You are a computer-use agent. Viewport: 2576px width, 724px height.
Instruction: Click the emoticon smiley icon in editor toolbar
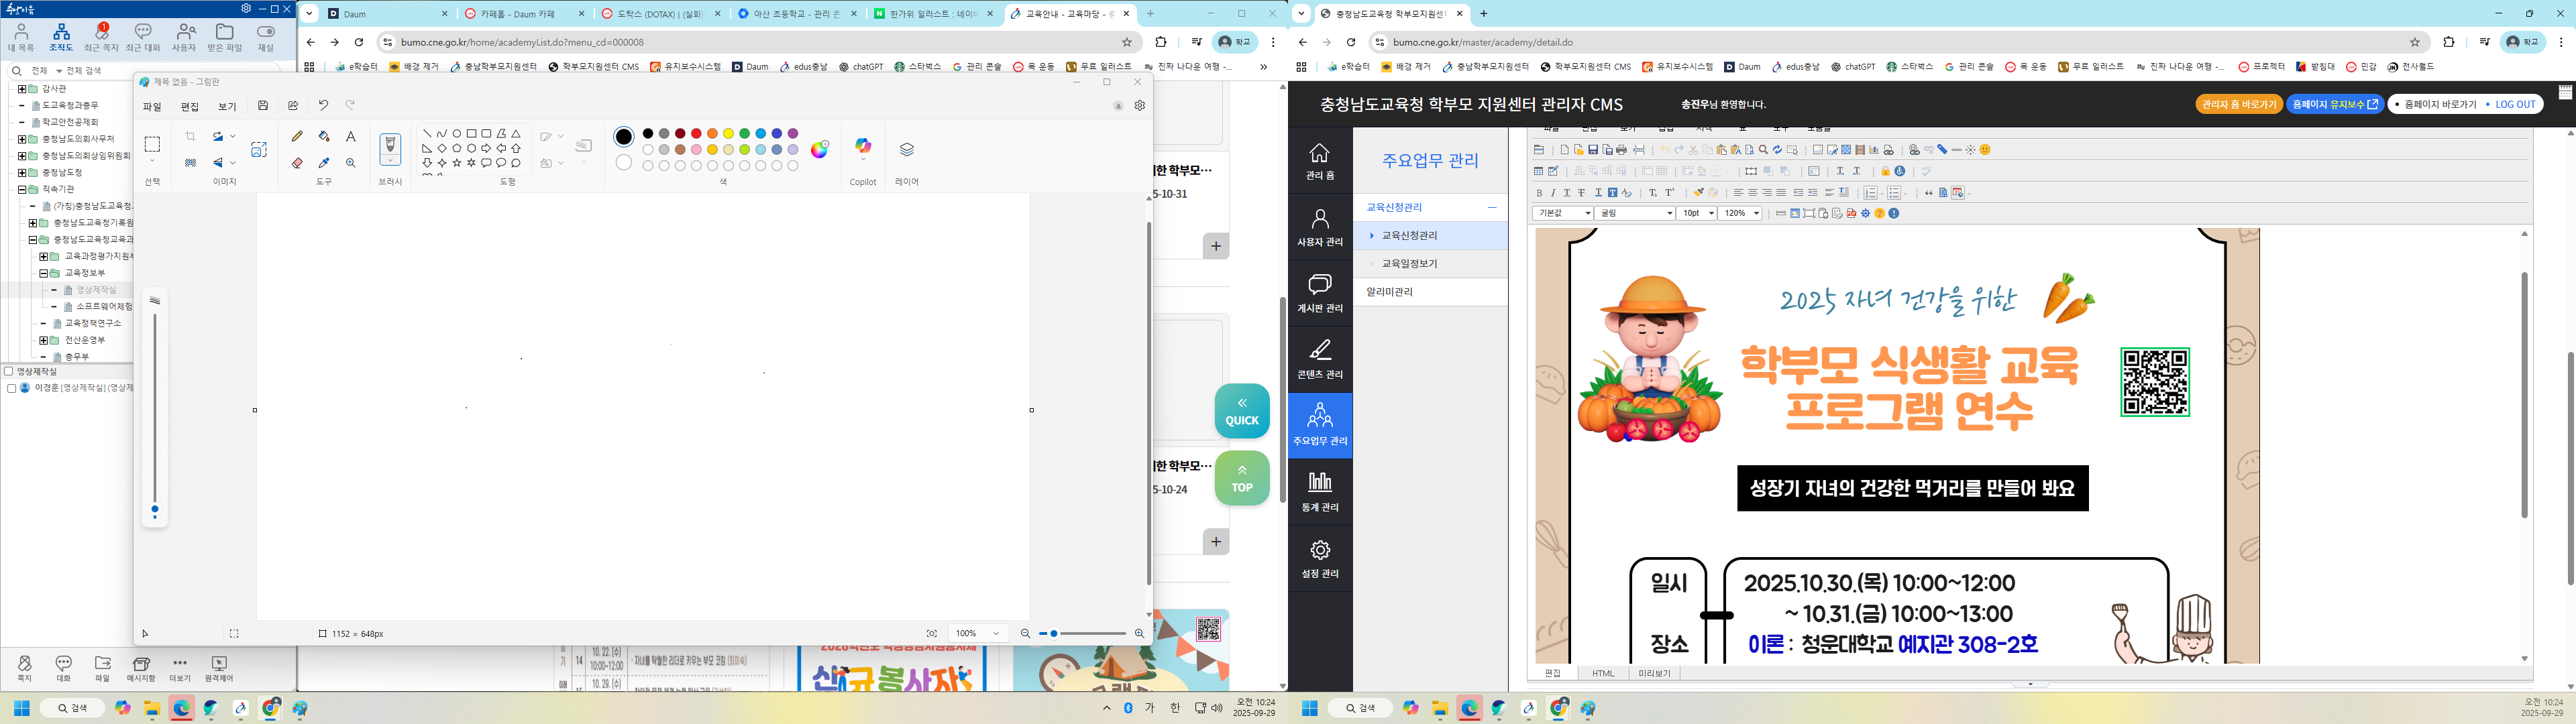tap(1985, 150)
